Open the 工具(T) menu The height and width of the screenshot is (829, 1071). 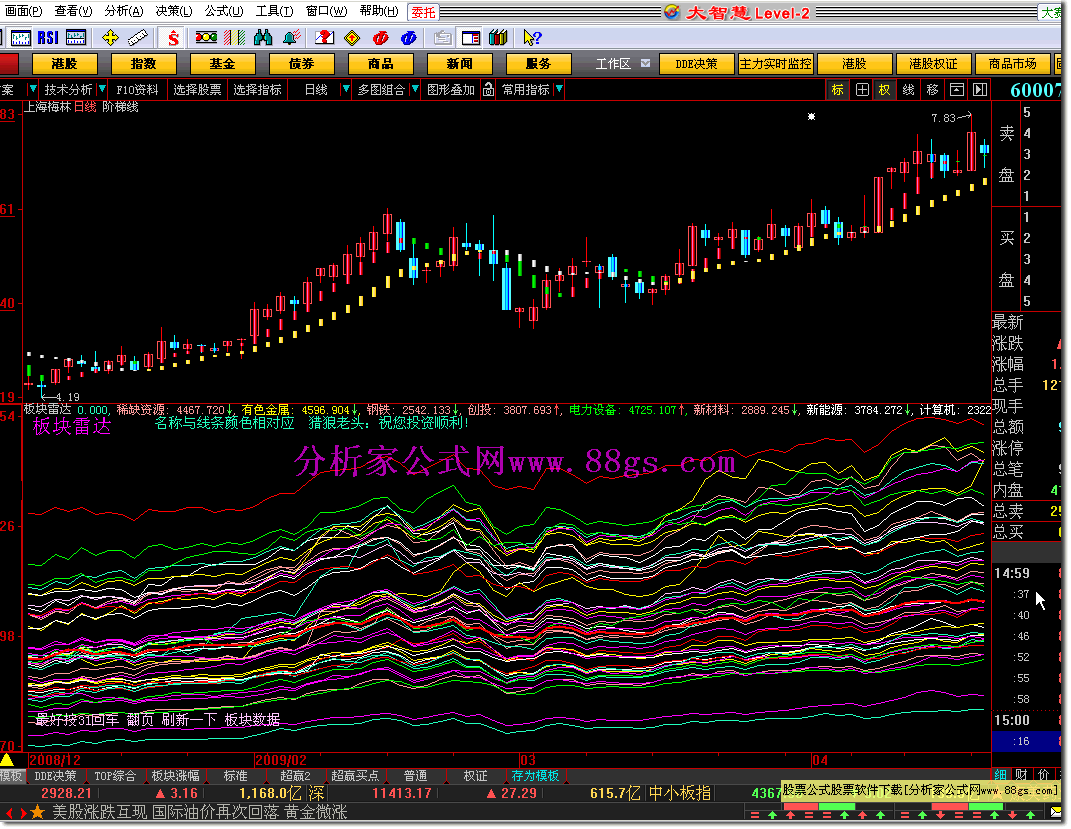[x=274, y=11]
